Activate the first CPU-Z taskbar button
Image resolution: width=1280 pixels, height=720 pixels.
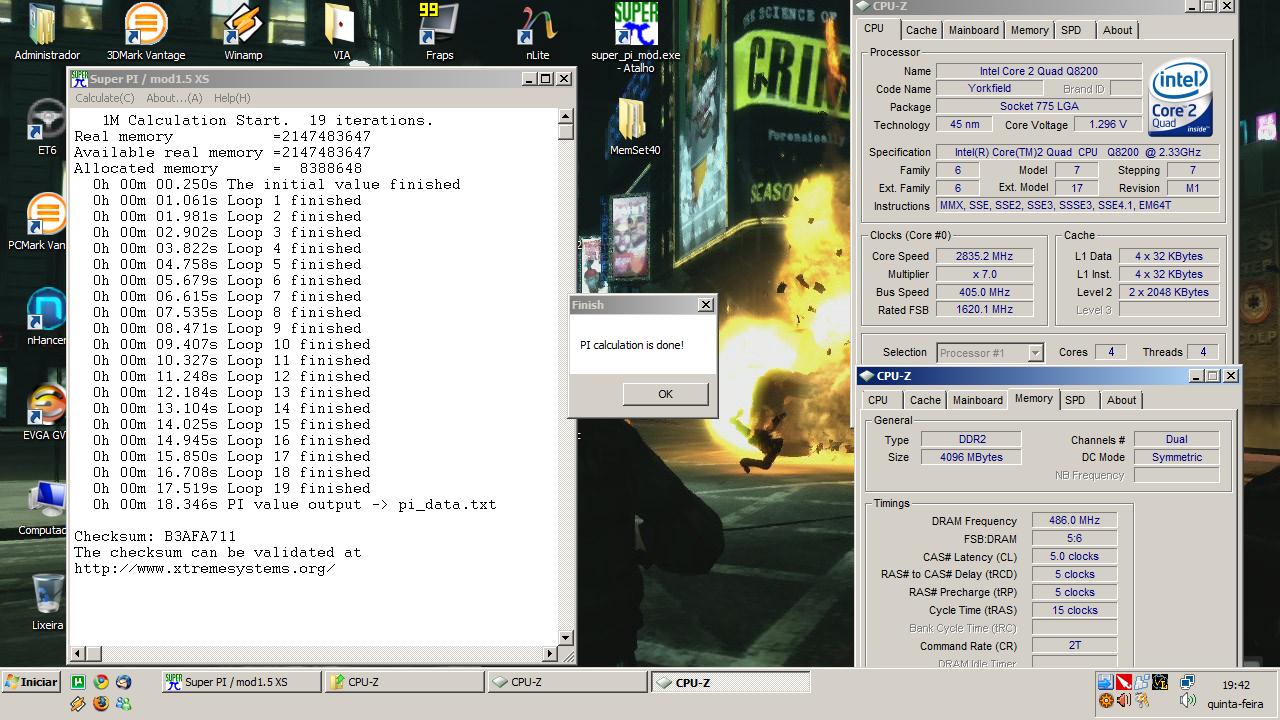click(x=405, y=682)
